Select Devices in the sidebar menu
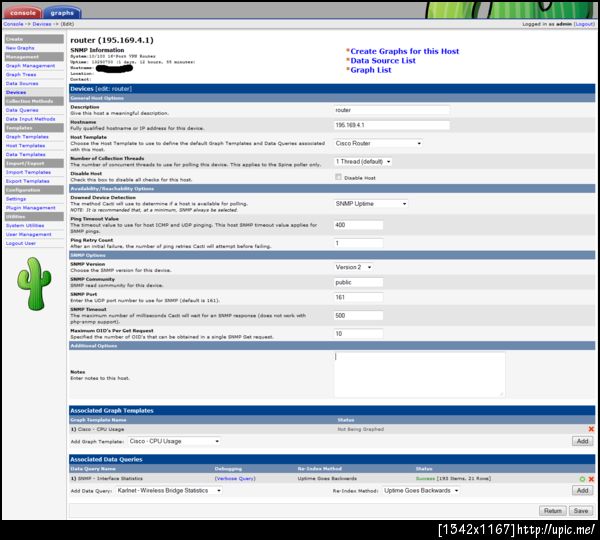 16,92
